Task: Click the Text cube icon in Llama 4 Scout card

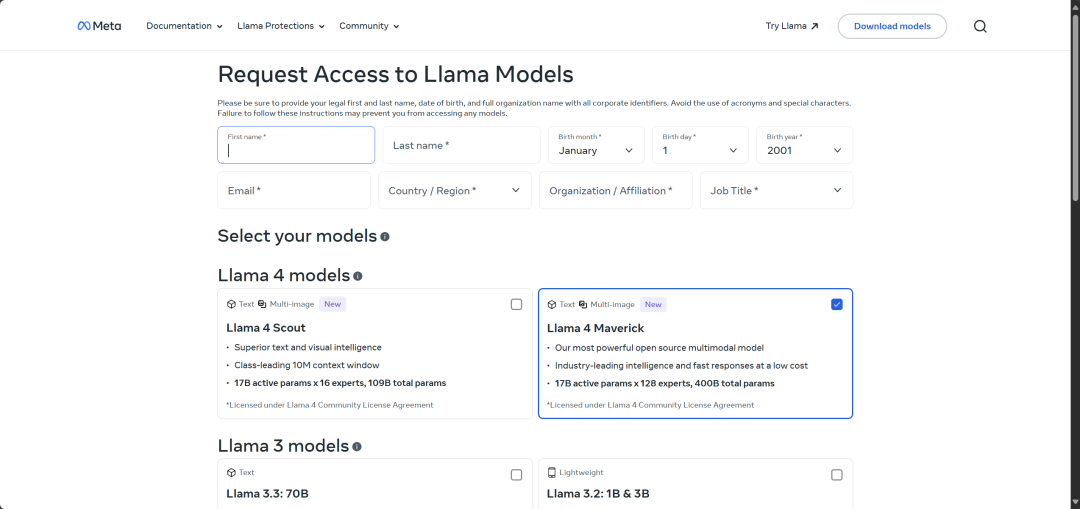Action: 231,304
